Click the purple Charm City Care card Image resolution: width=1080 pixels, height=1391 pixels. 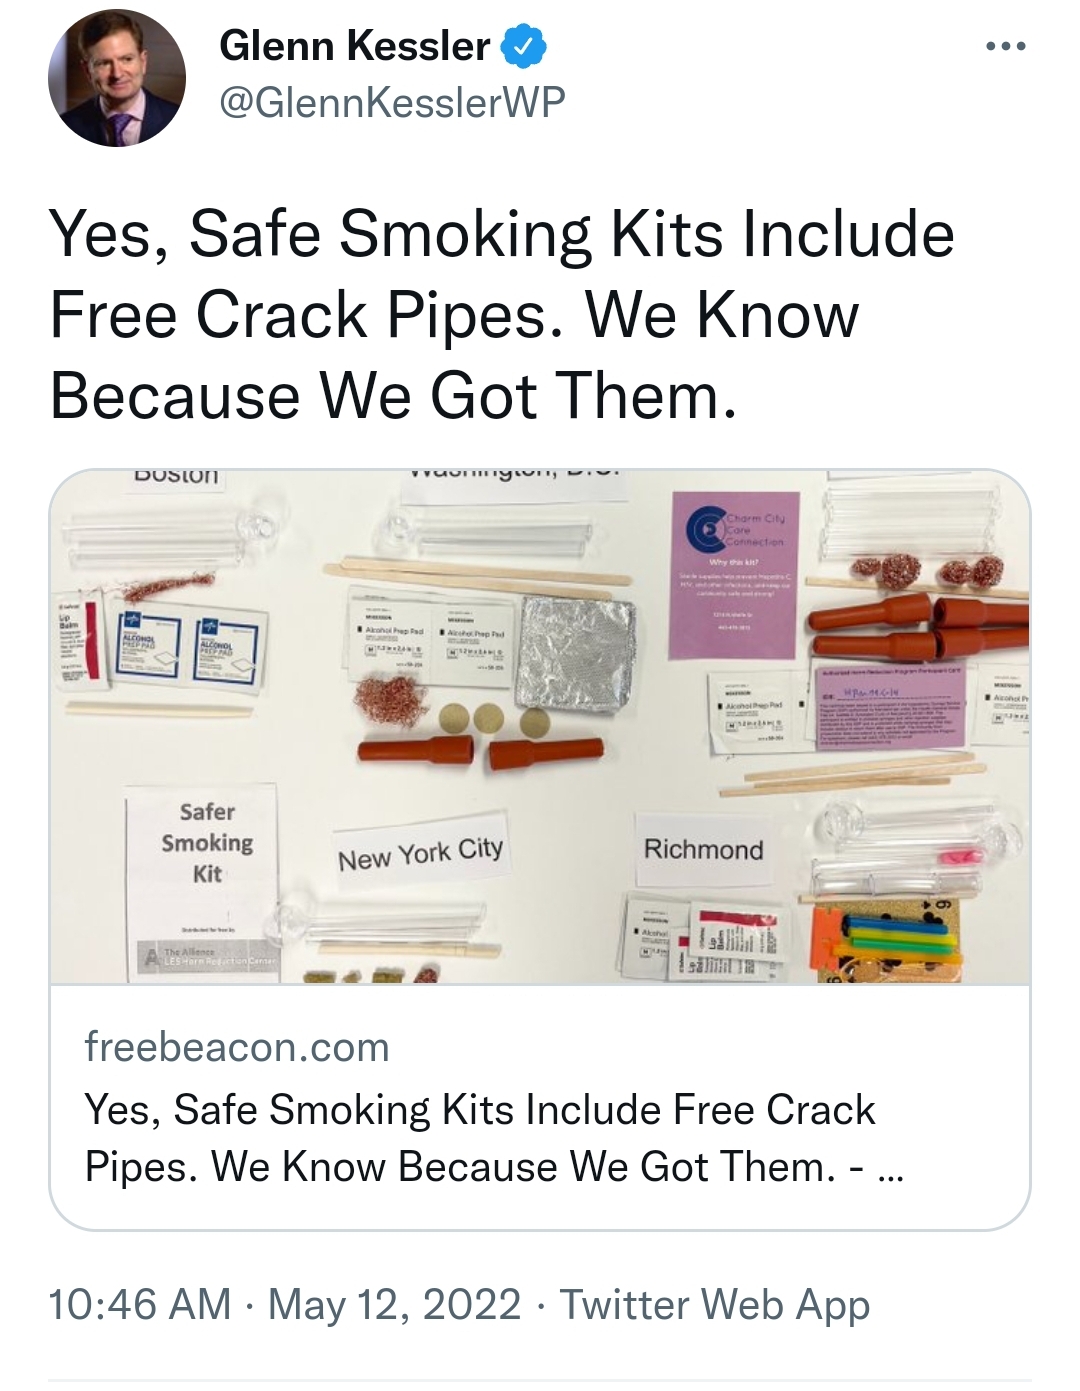pyautogui.click(x=736, y=575)
